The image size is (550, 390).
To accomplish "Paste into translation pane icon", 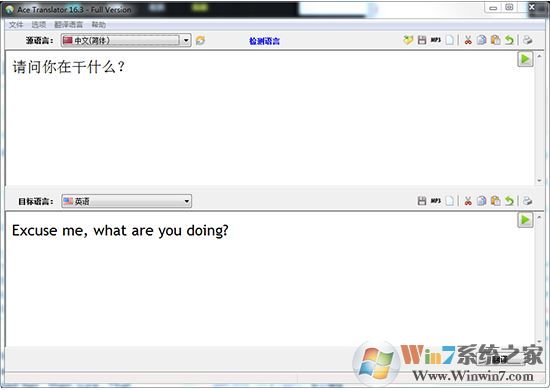I will tap(495, 201).
